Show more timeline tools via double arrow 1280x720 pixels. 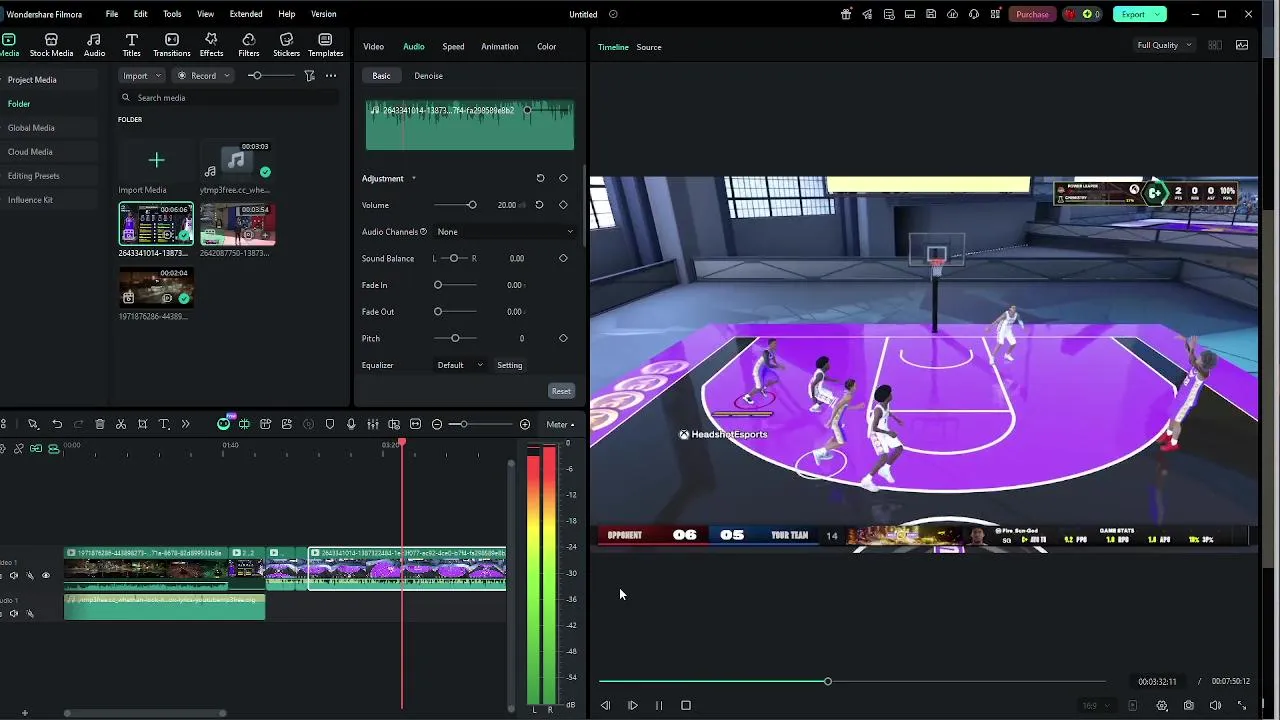pos(185,424)
